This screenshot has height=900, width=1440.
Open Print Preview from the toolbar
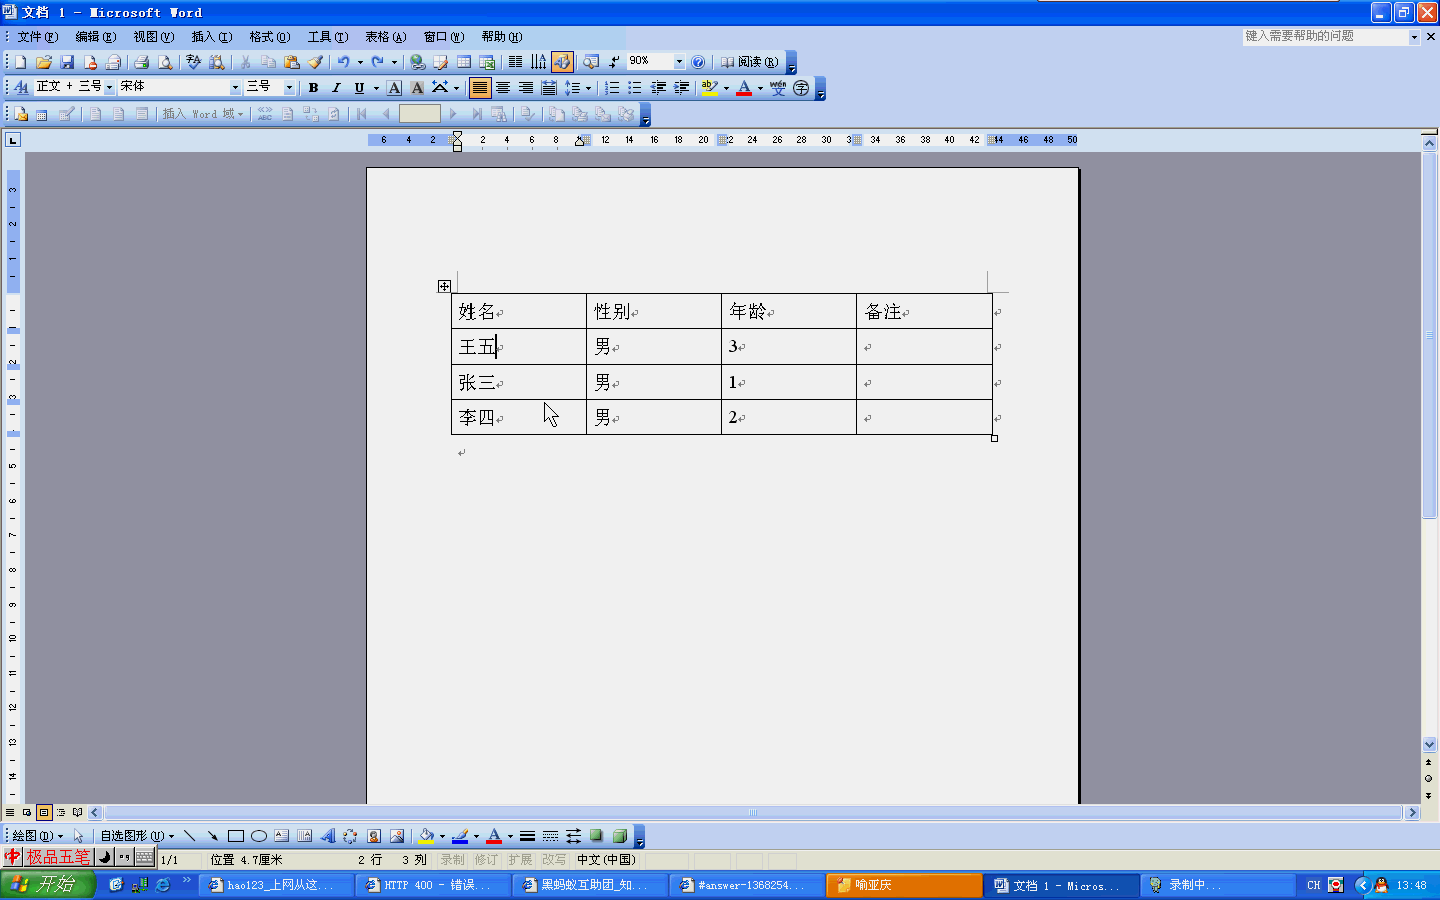165,62
